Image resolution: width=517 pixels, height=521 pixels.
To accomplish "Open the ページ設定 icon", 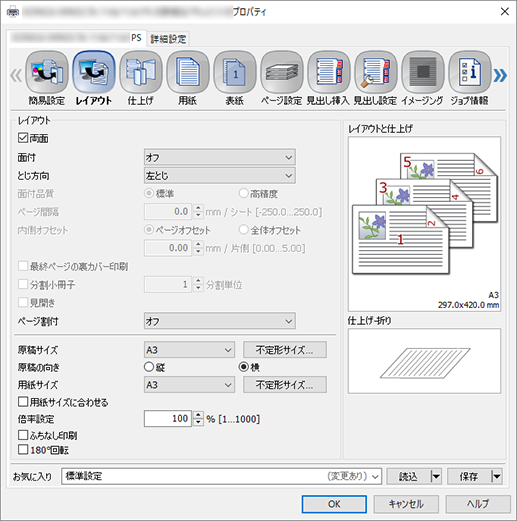I will (282, 72).
